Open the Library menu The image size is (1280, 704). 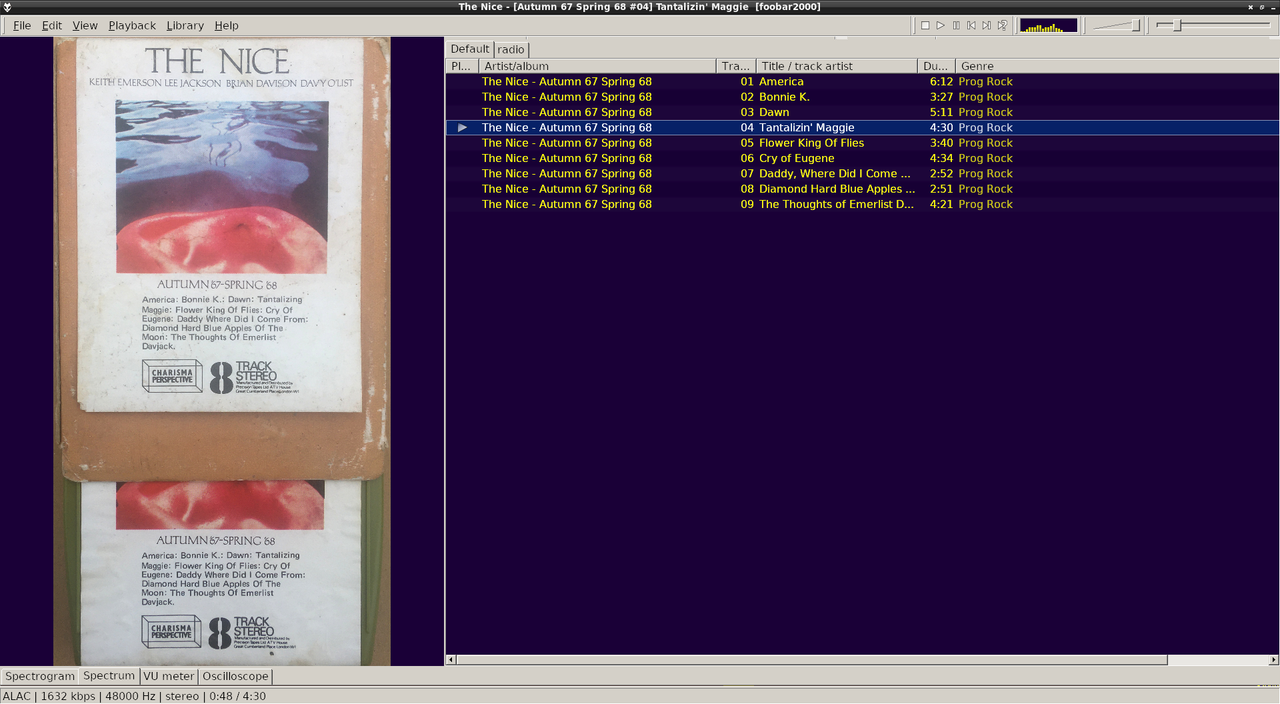185,25
